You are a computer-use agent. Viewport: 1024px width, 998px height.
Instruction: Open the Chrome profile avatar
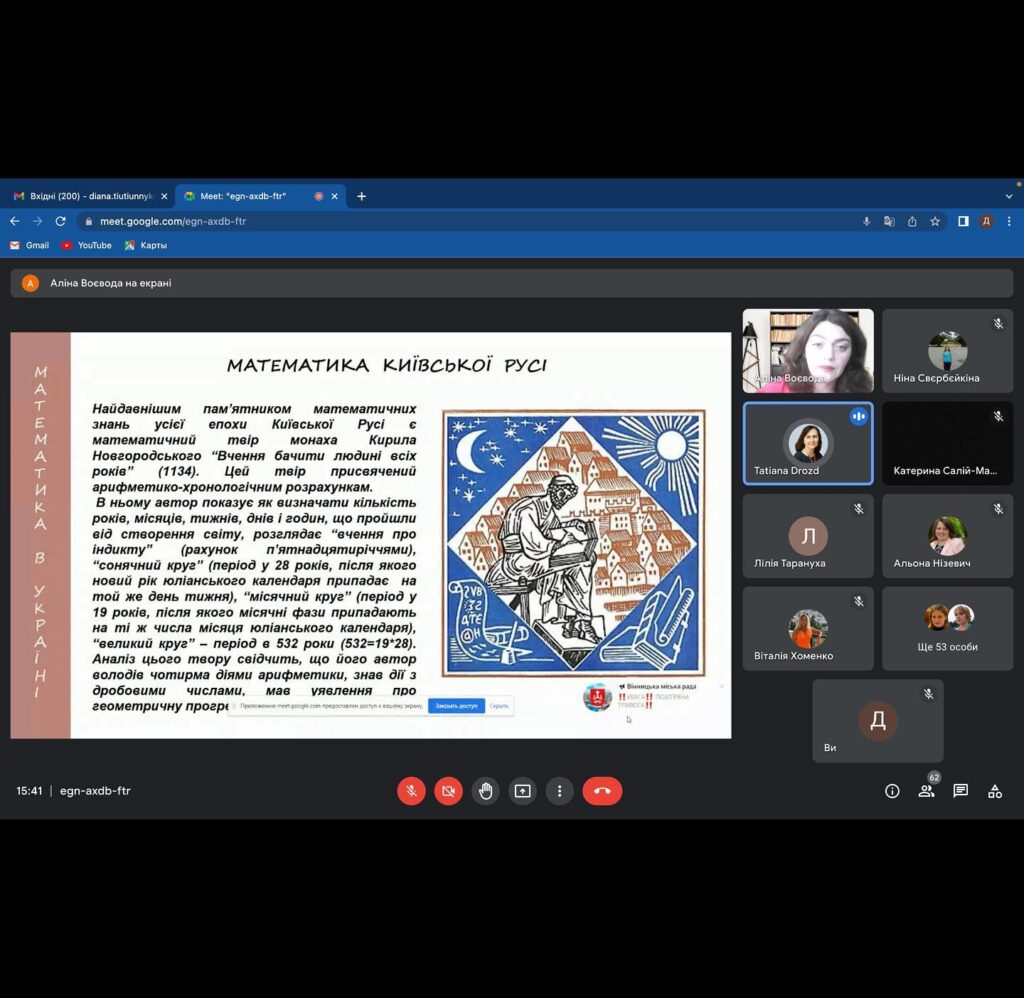coord(986,221)
